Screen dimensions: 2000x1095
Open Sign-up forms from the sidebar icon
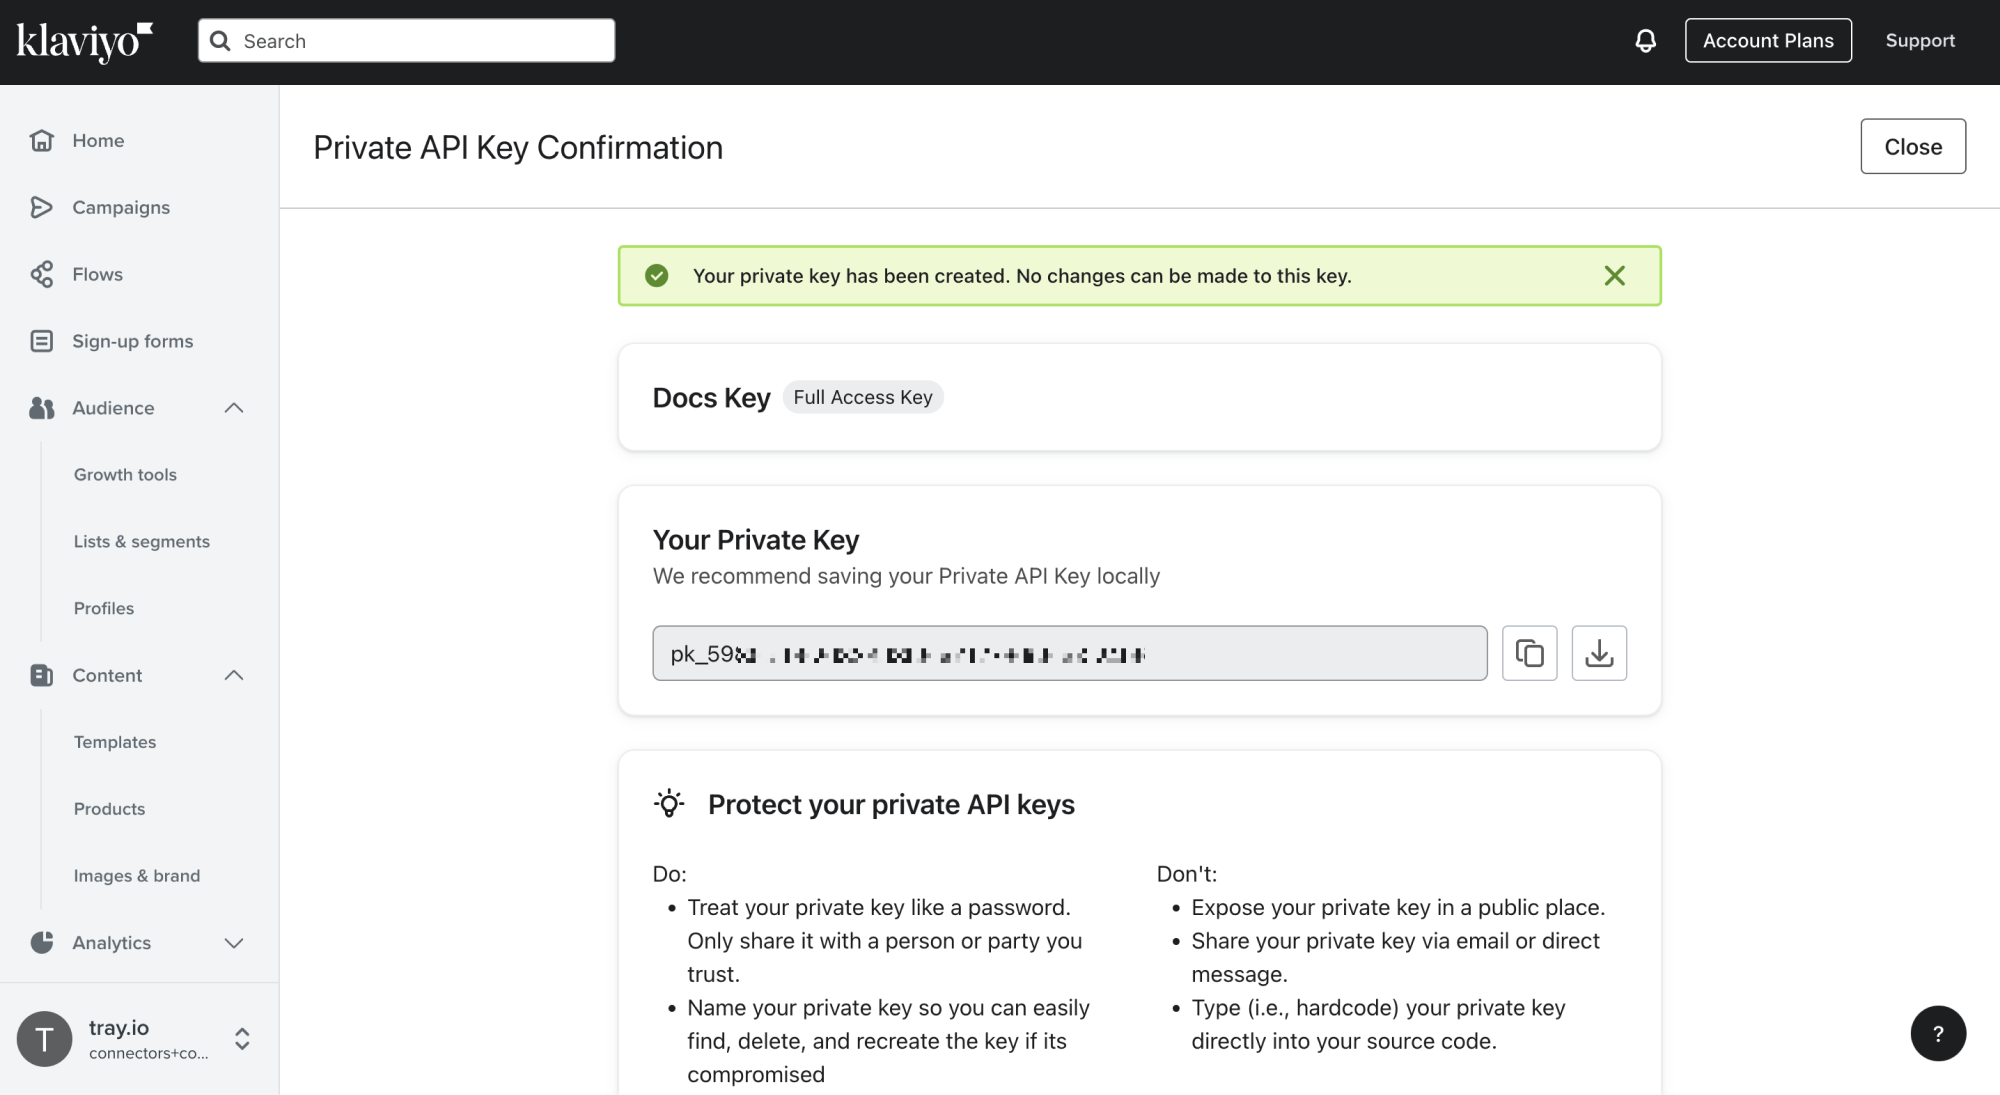(x=41, y=341)
